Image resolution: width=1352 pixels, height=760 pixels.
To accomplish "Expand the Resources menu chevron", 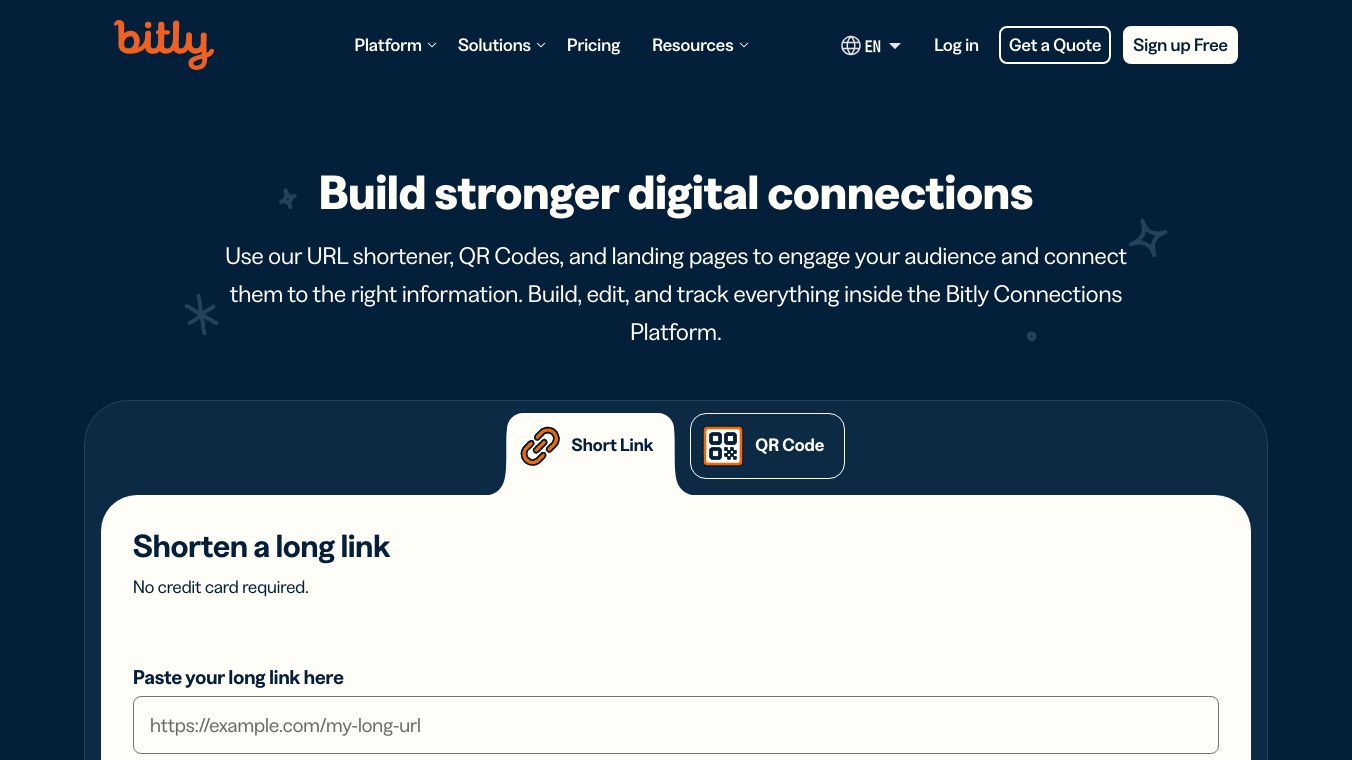I will (x=744, y=45).
